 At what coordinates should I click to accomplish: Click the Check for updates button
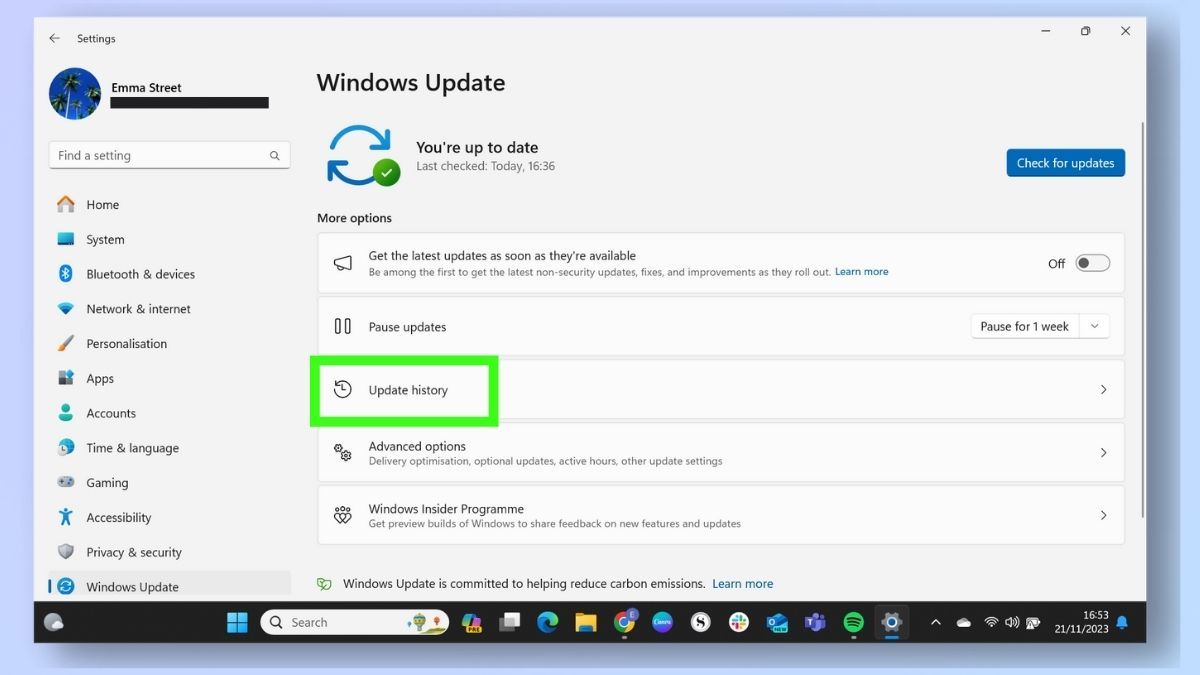(1065, 162)
